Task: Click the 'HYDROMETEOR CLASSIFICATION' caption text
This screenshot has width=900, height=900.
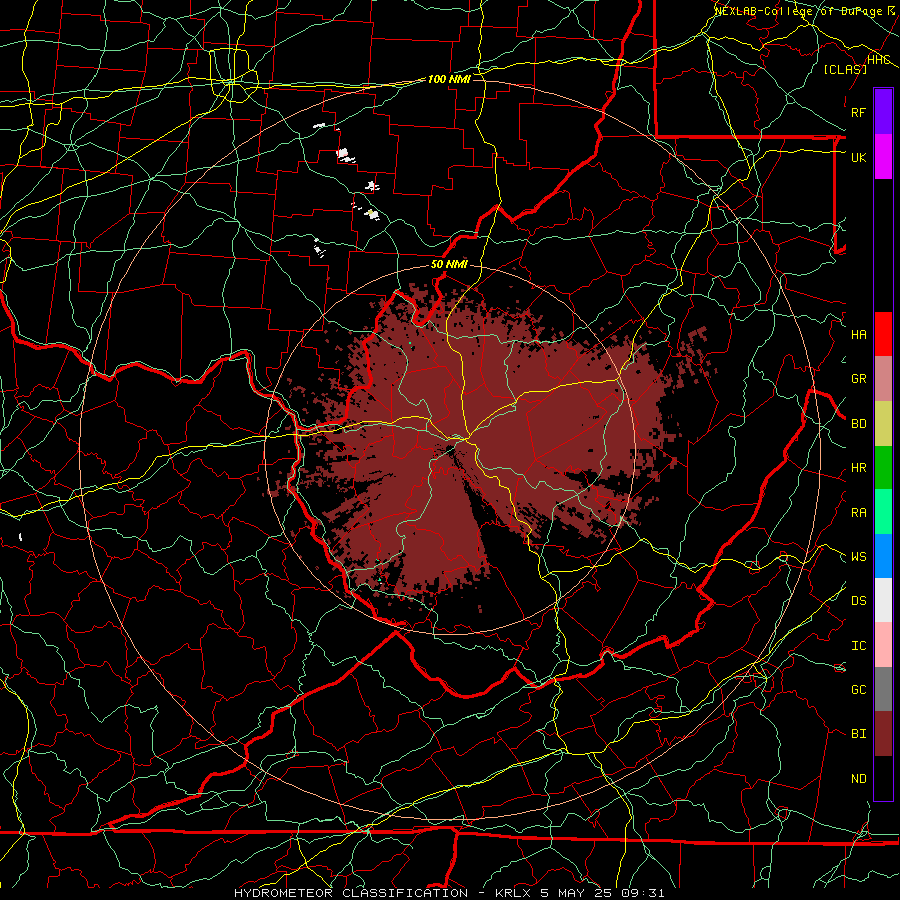Action: 351,893
